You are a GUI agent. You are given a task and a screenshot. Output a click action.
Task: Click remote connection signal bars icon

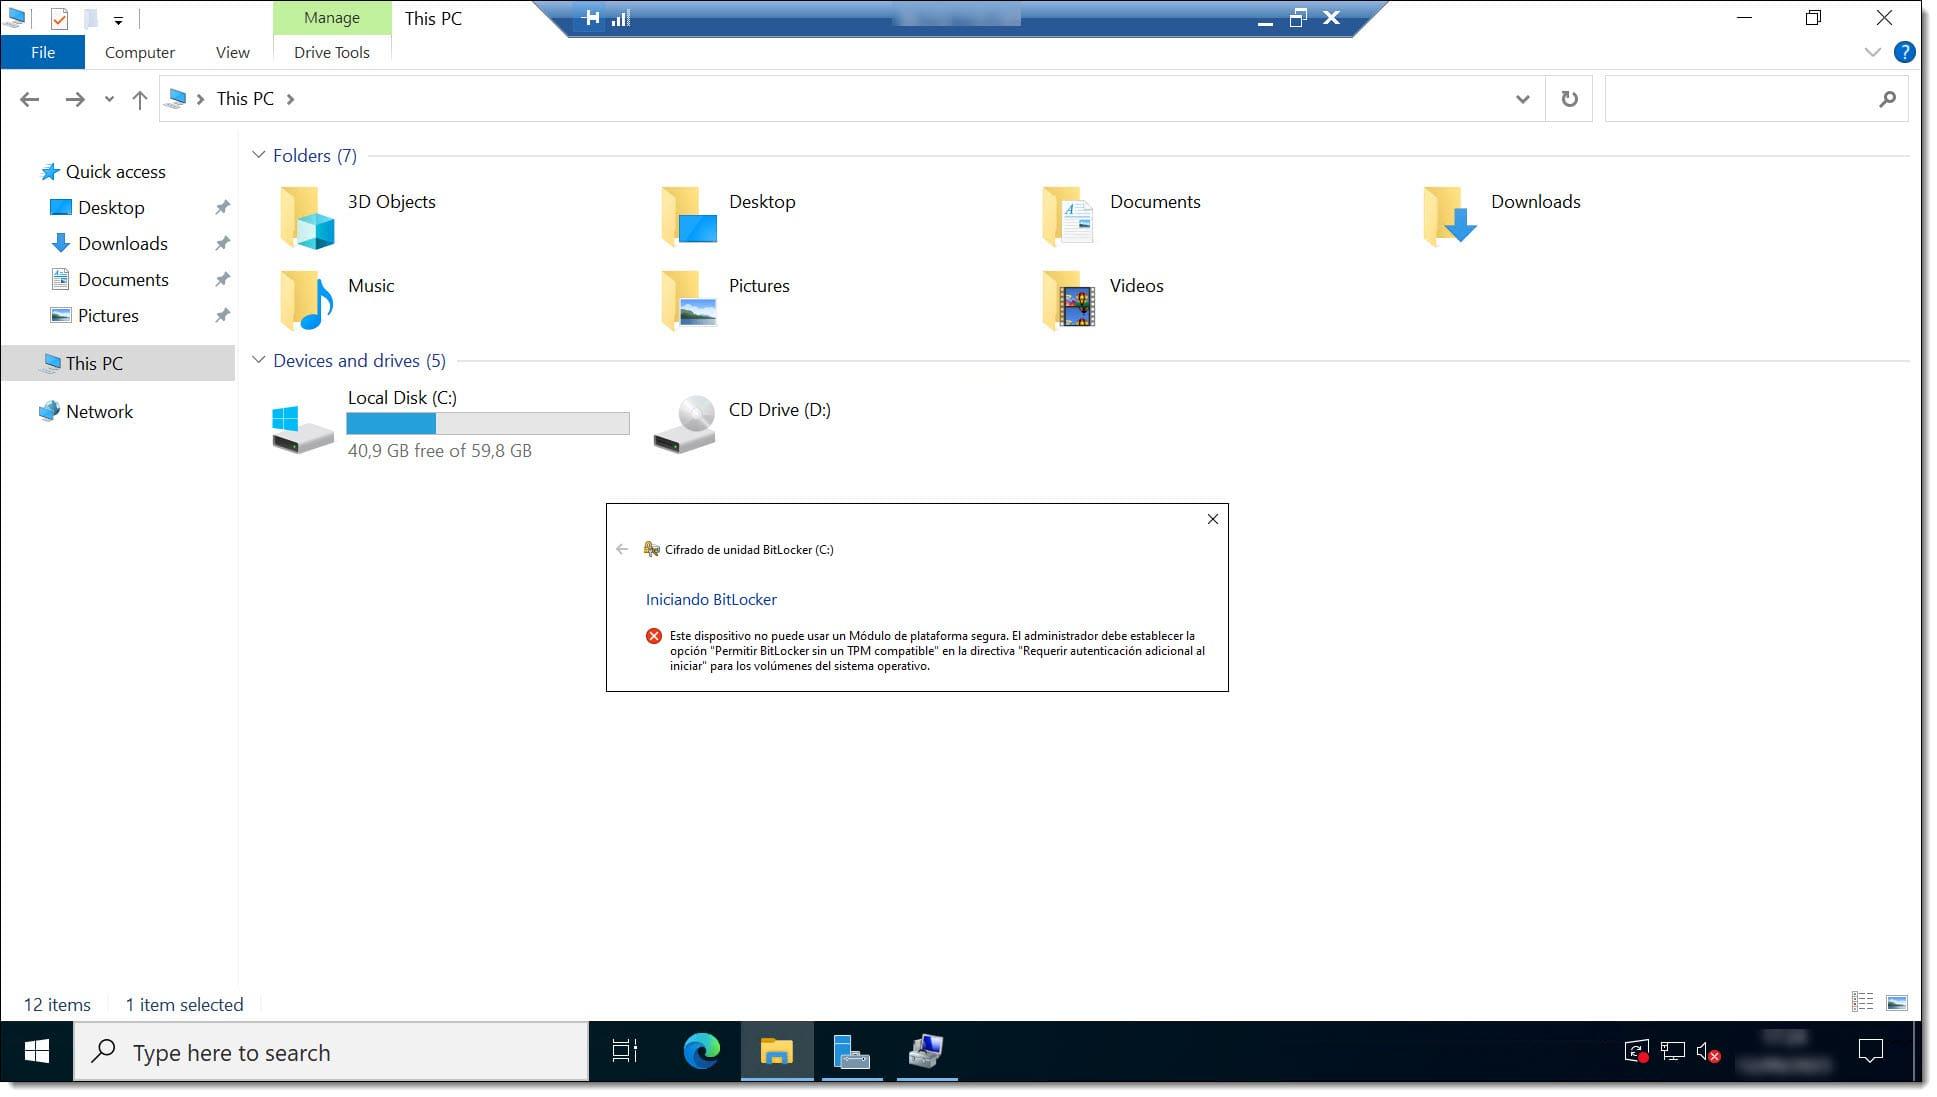621,18
